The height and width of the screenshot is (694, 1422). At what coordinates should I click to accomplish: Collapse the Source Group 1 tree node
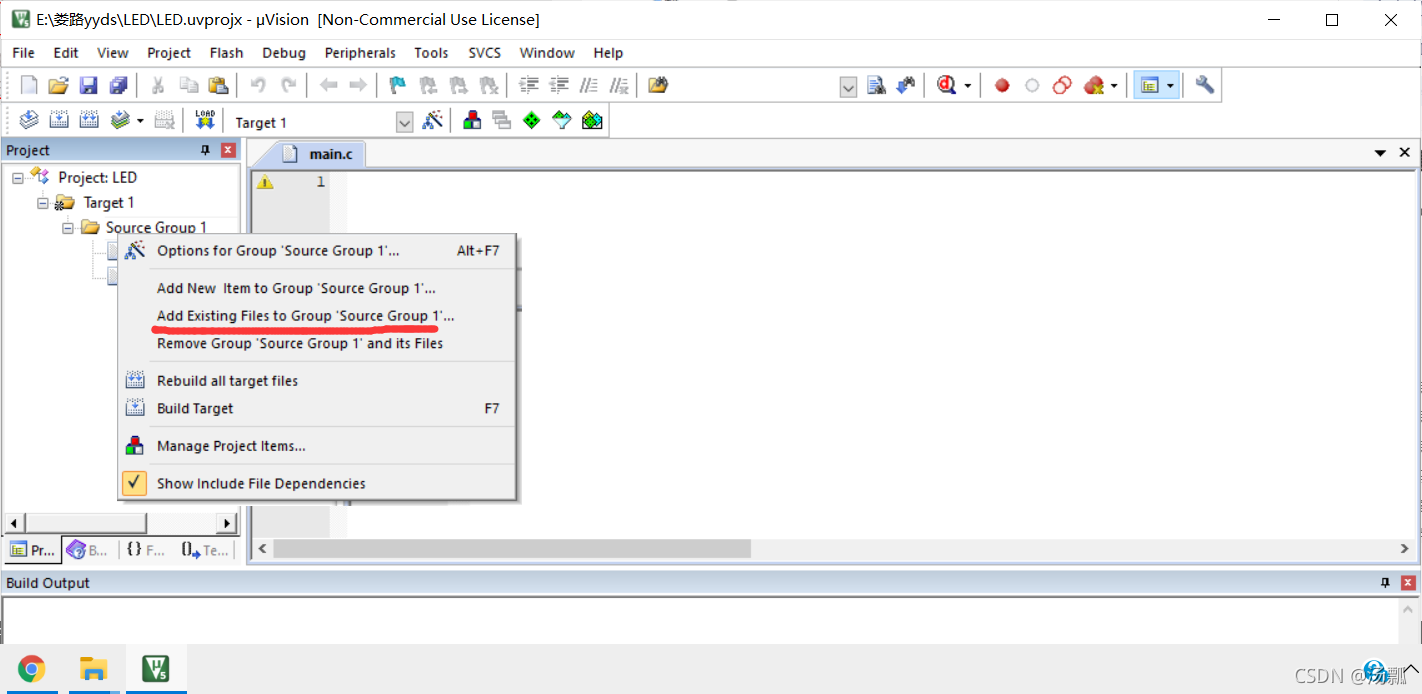(68, 228)
